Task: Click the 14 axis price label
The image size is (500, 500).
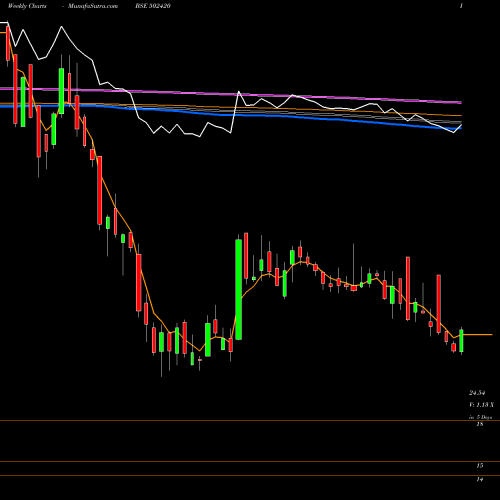Action: [x=480, y=480]
